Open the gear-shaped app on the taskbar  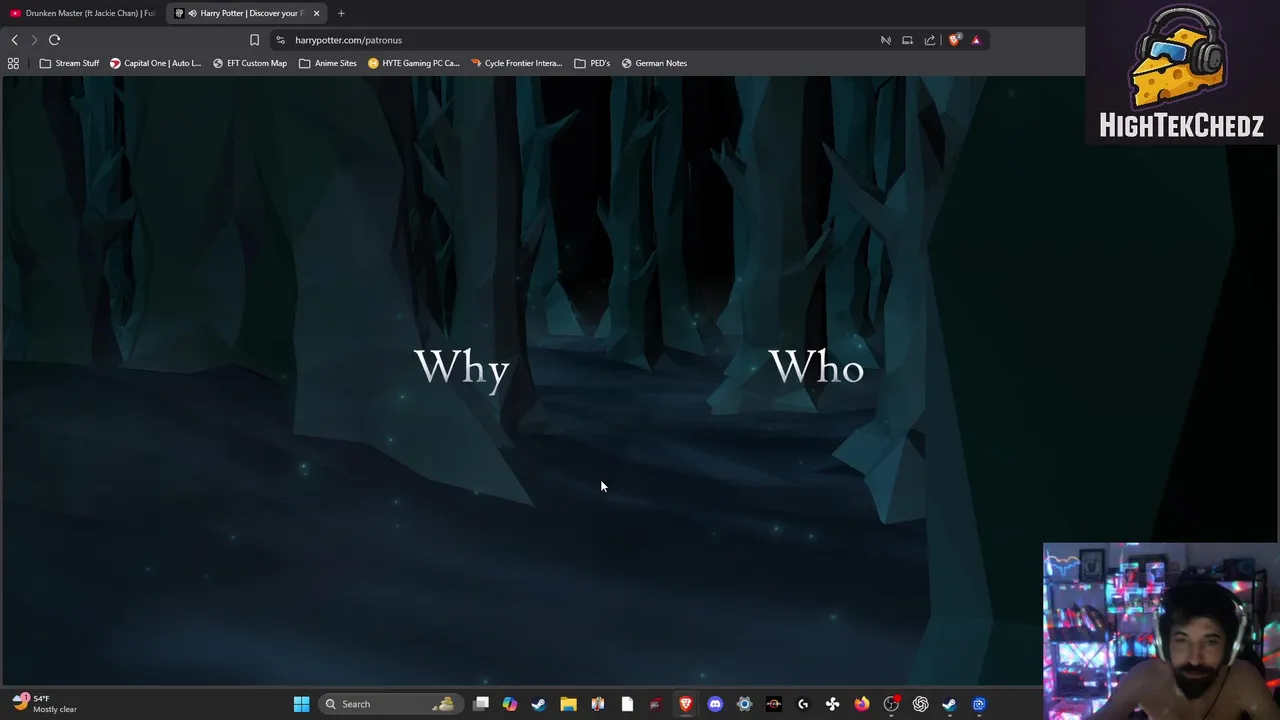[x=744, y=704]
